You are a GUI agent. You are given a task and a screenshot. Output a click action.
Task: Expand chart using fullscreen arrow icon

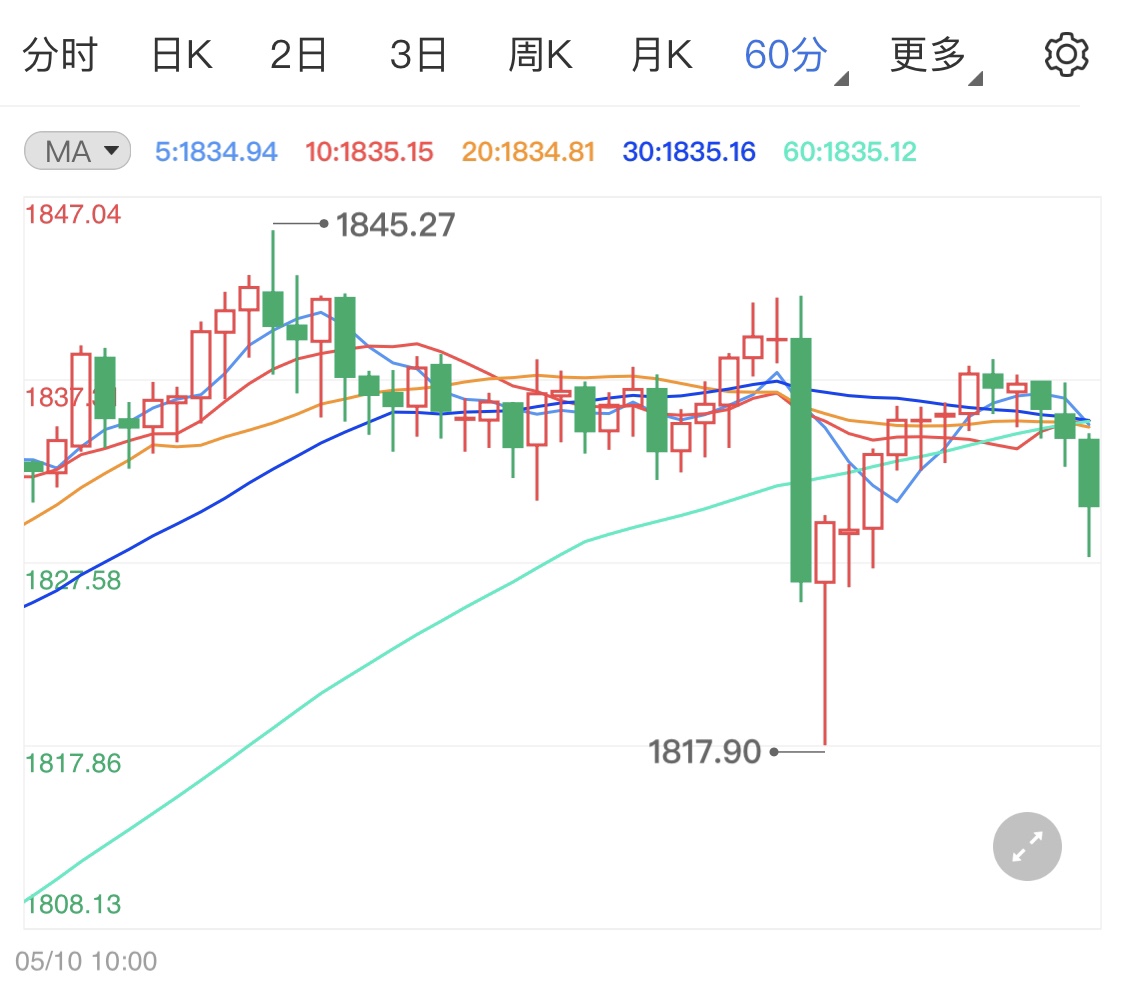tap(1026, 846)
